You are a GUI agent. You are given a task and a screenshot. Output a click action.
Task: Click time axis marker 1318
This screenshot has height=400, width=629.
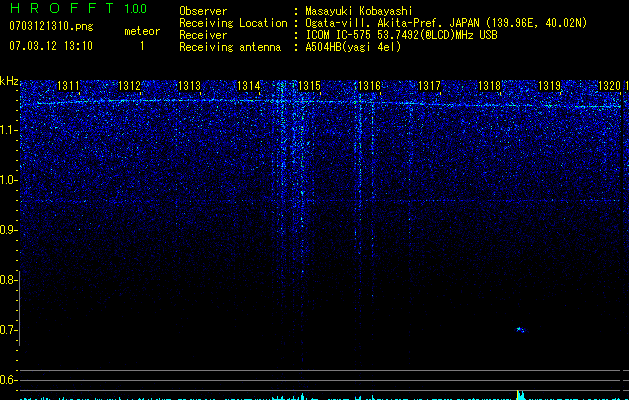point(489,86)
